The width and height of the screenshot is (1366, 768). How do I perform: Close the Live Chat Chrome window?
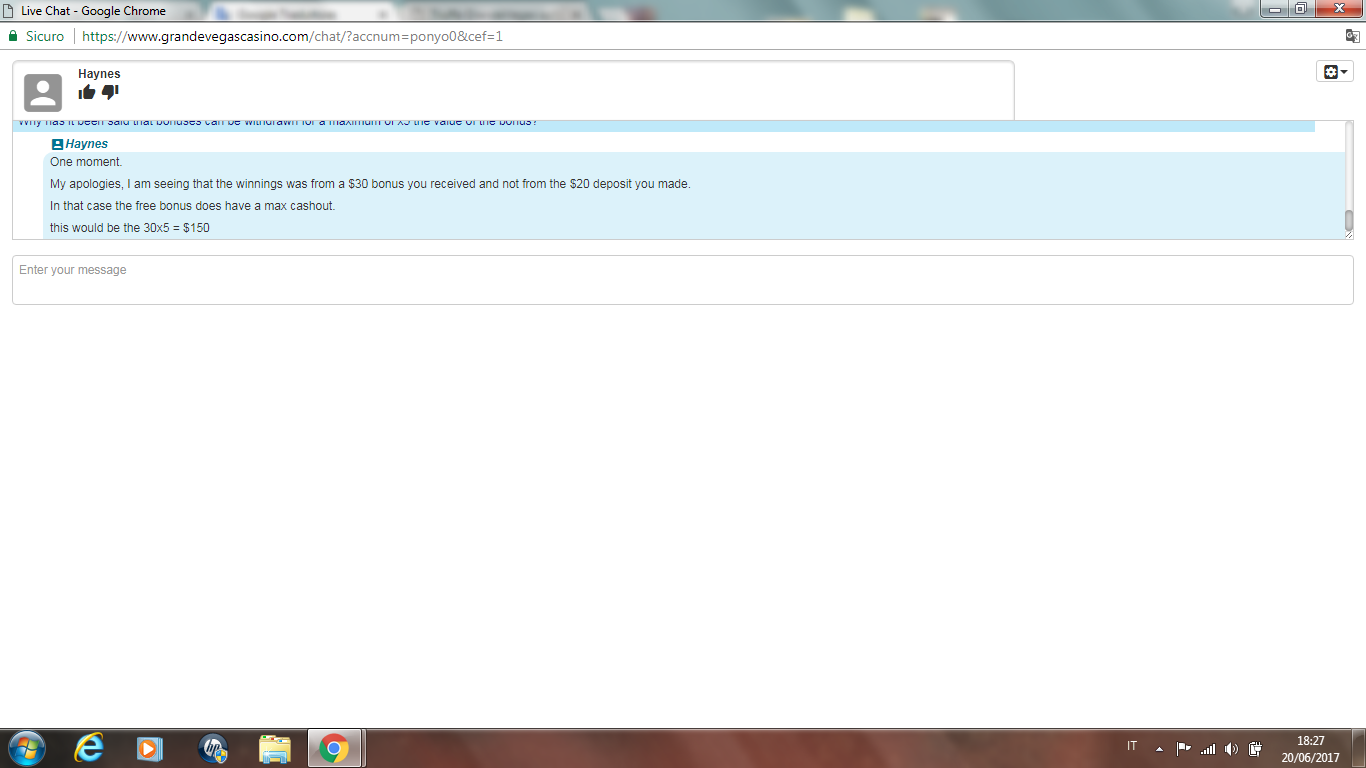pyautogui.click(x=1338, y=9)
